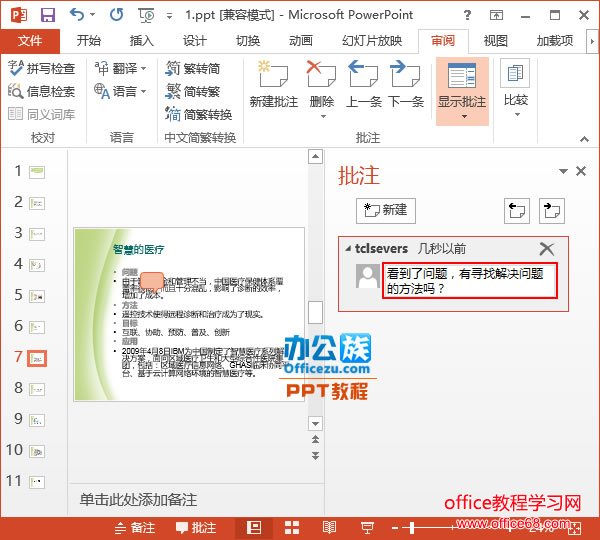Switch to the 设计 tab

click(x=195, y=41)
